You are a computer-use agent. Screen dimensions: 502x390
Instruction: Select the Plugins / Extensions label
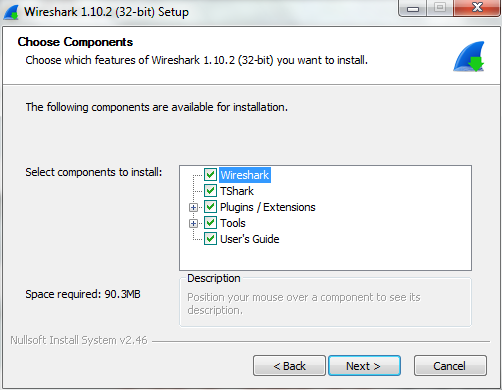[x=268, y=207]
